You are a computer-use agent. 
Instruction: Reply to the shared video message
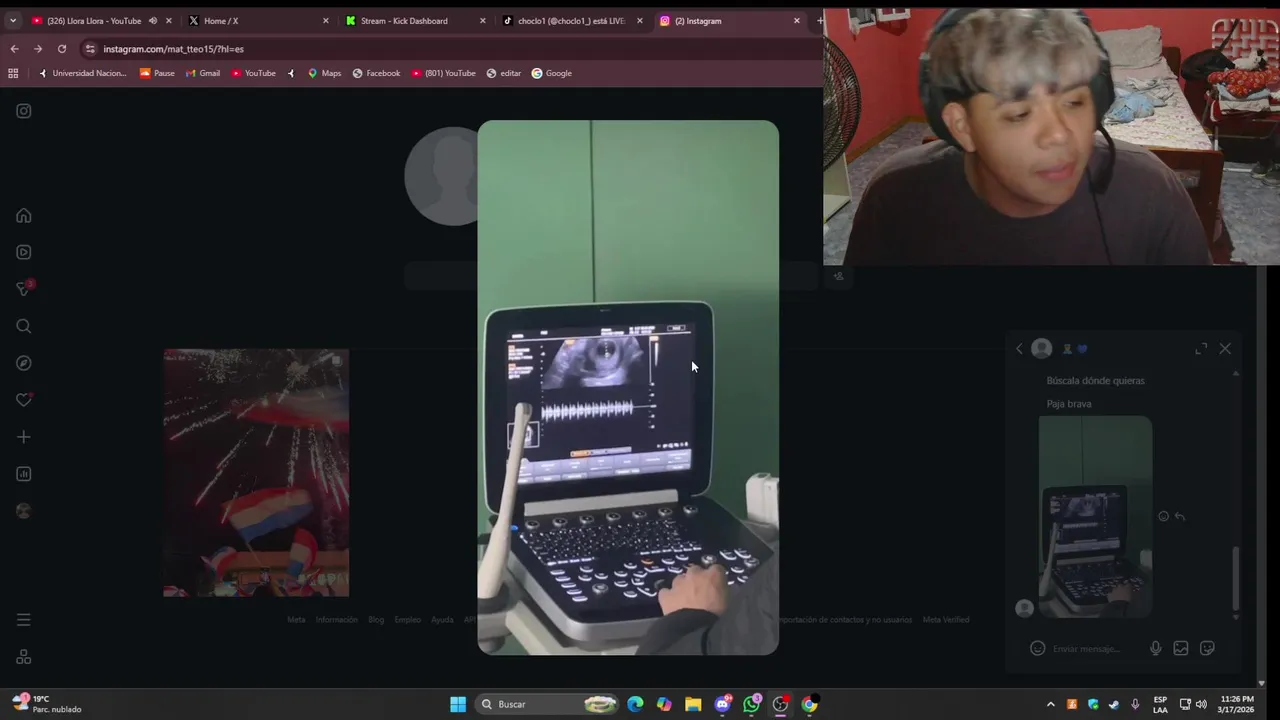(1180, 517)
